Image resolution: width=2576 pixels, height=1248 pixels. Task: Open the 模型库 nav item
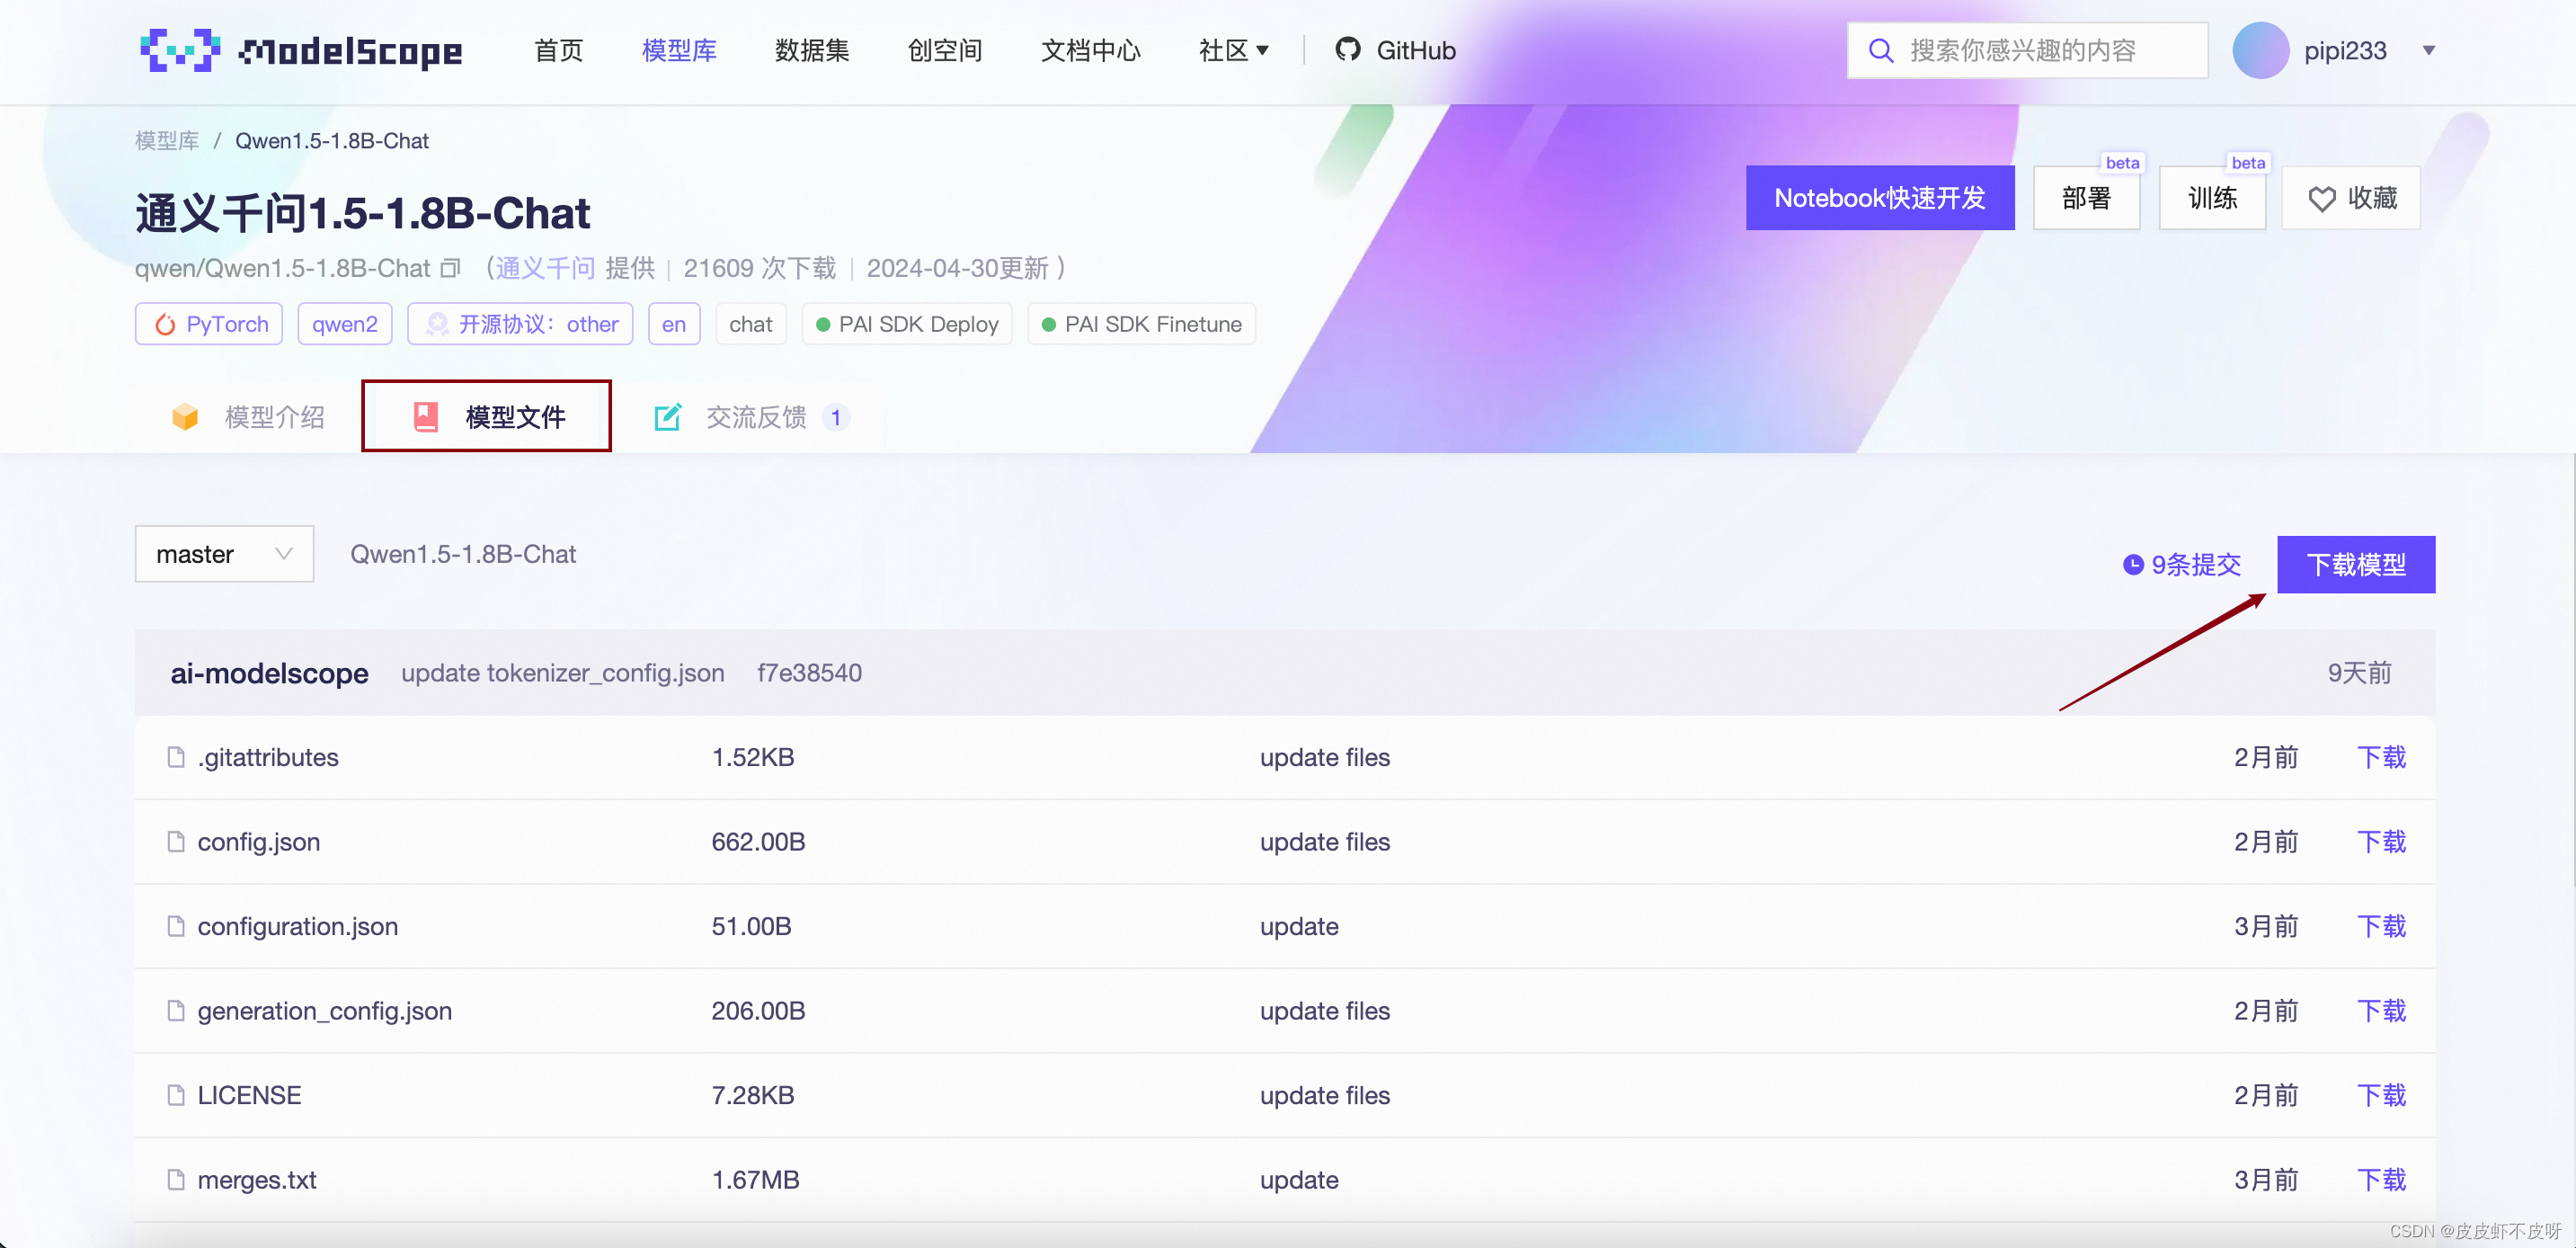tap(679, 50)
